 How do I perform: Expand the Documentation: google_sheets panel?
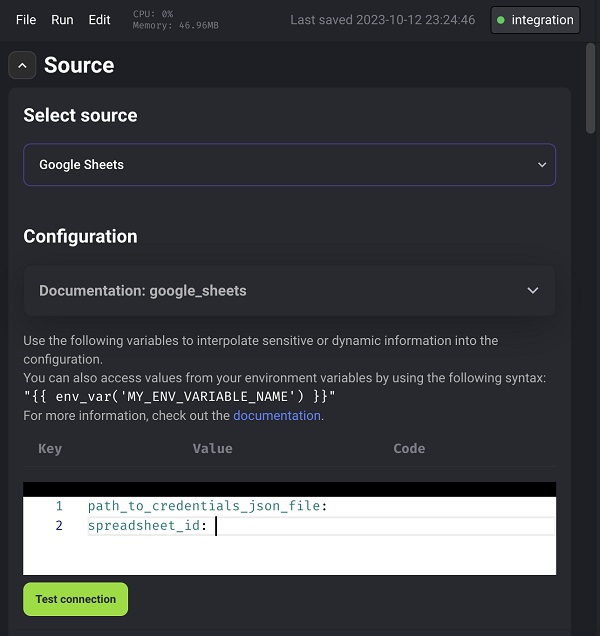click(x=289, y=291)
